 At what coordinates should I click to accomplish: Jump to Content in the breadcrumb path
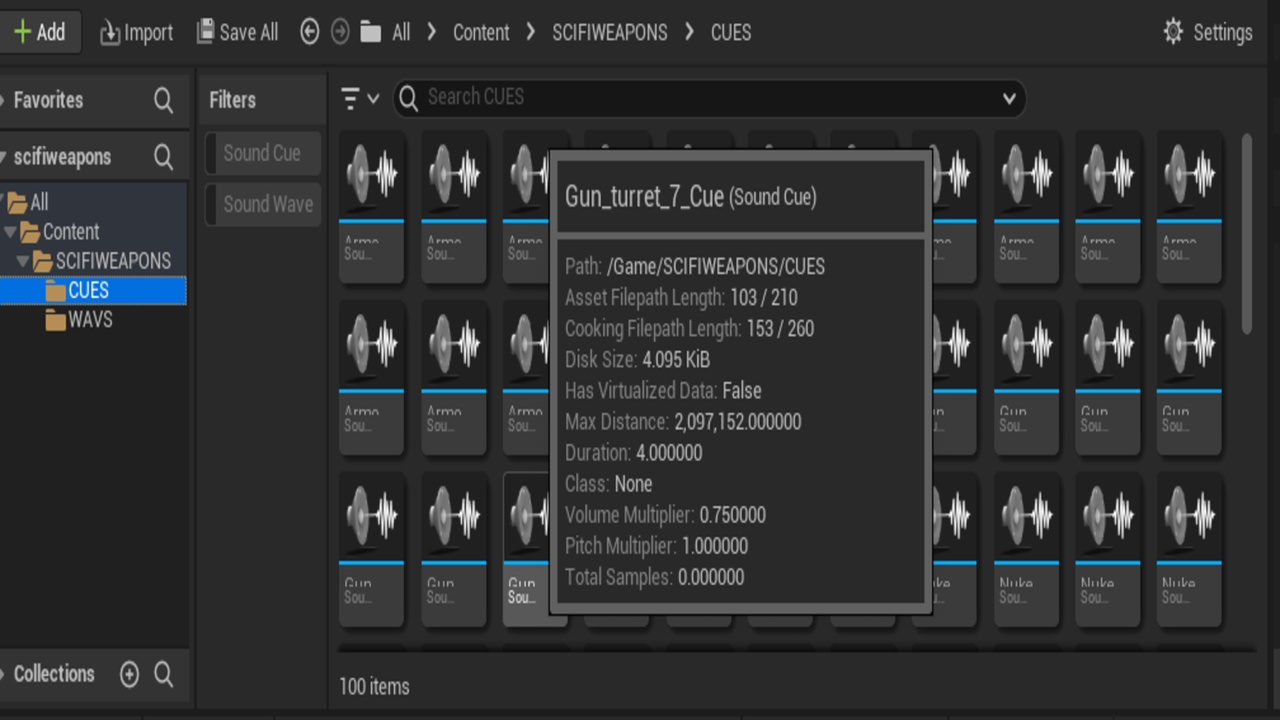(481, 32)
